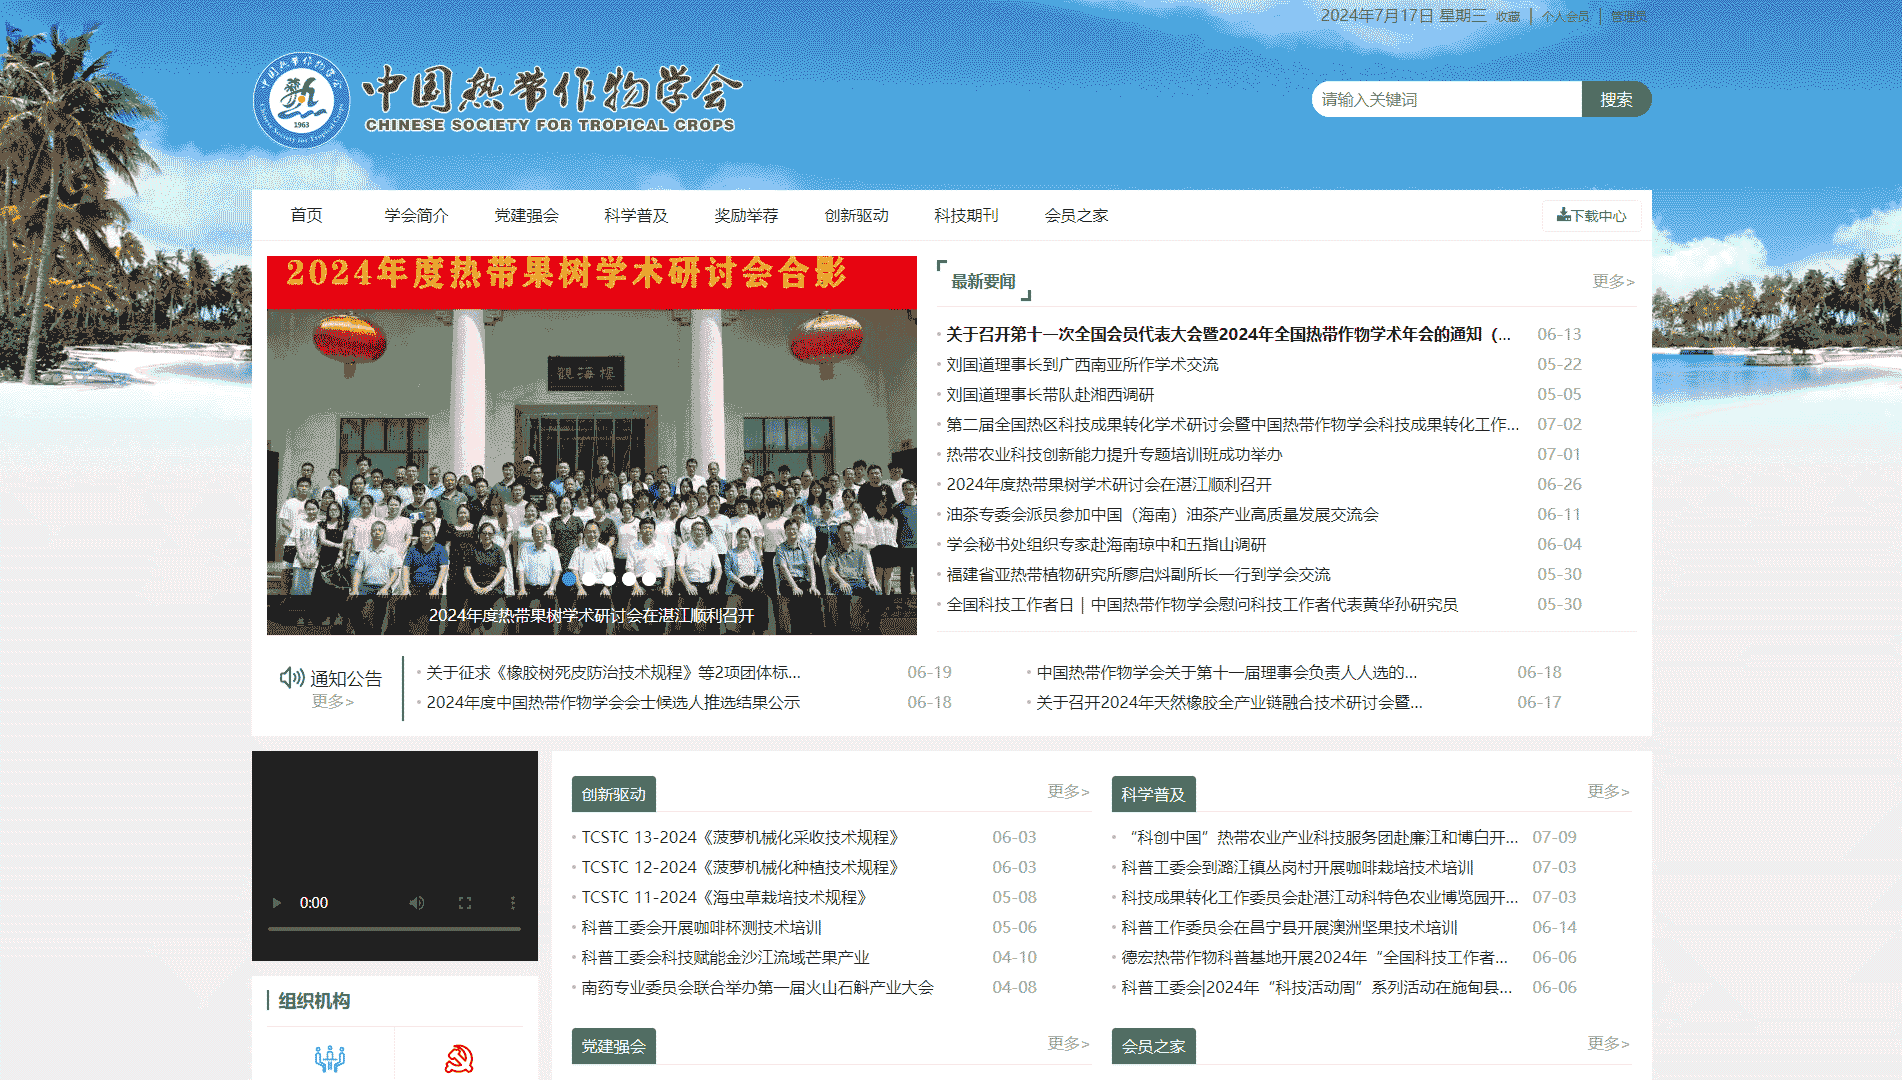Screen dimensions: 1902x1080
Task: Click the Chinese Society for Tropical Crops logo
Action: 498,100
